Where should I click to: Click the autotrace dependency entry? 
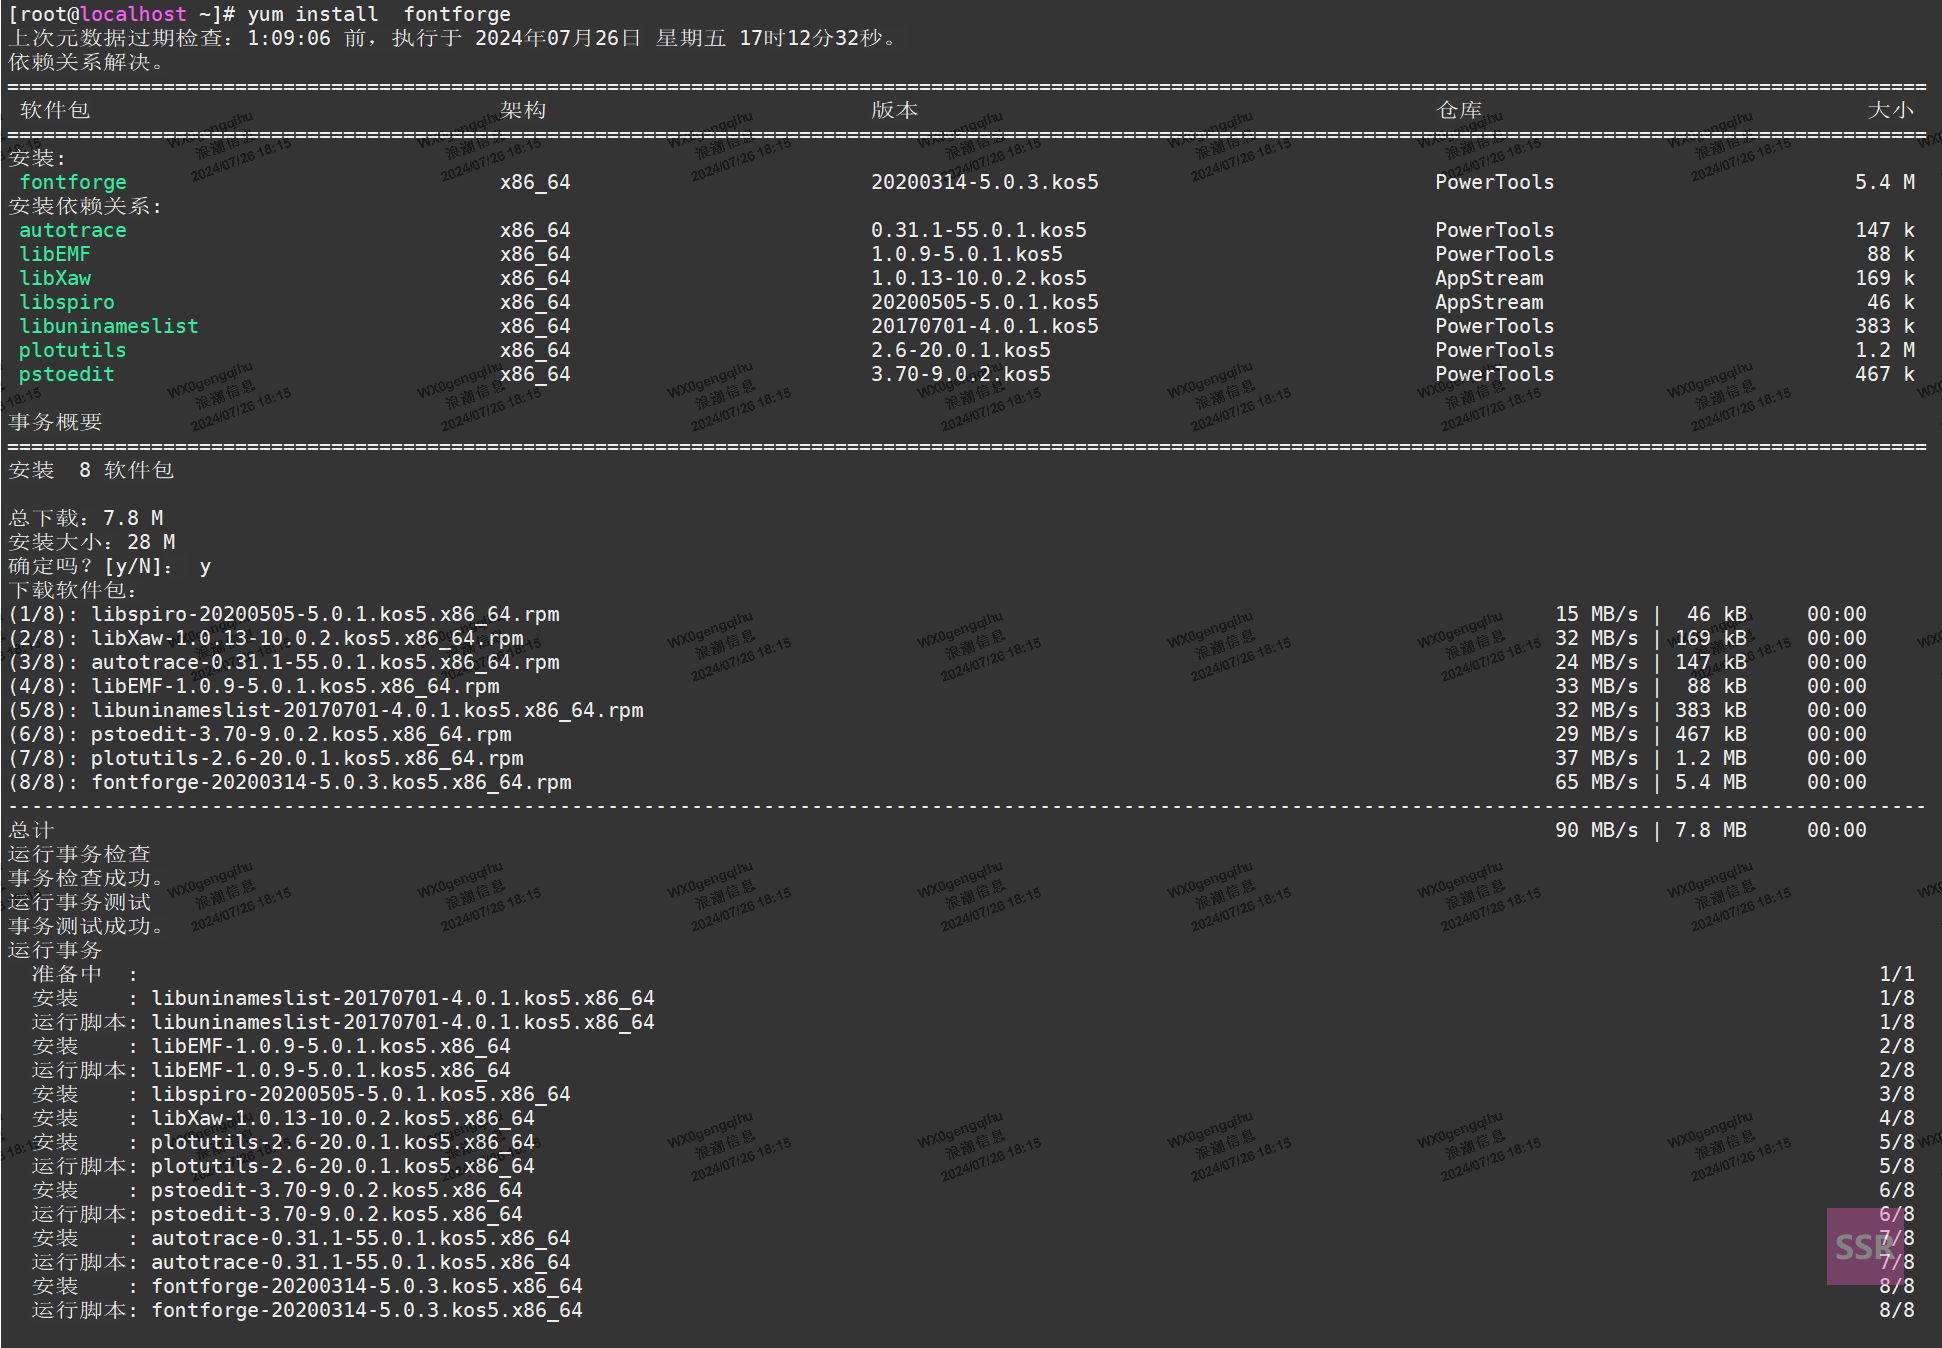tap(73, 230)
